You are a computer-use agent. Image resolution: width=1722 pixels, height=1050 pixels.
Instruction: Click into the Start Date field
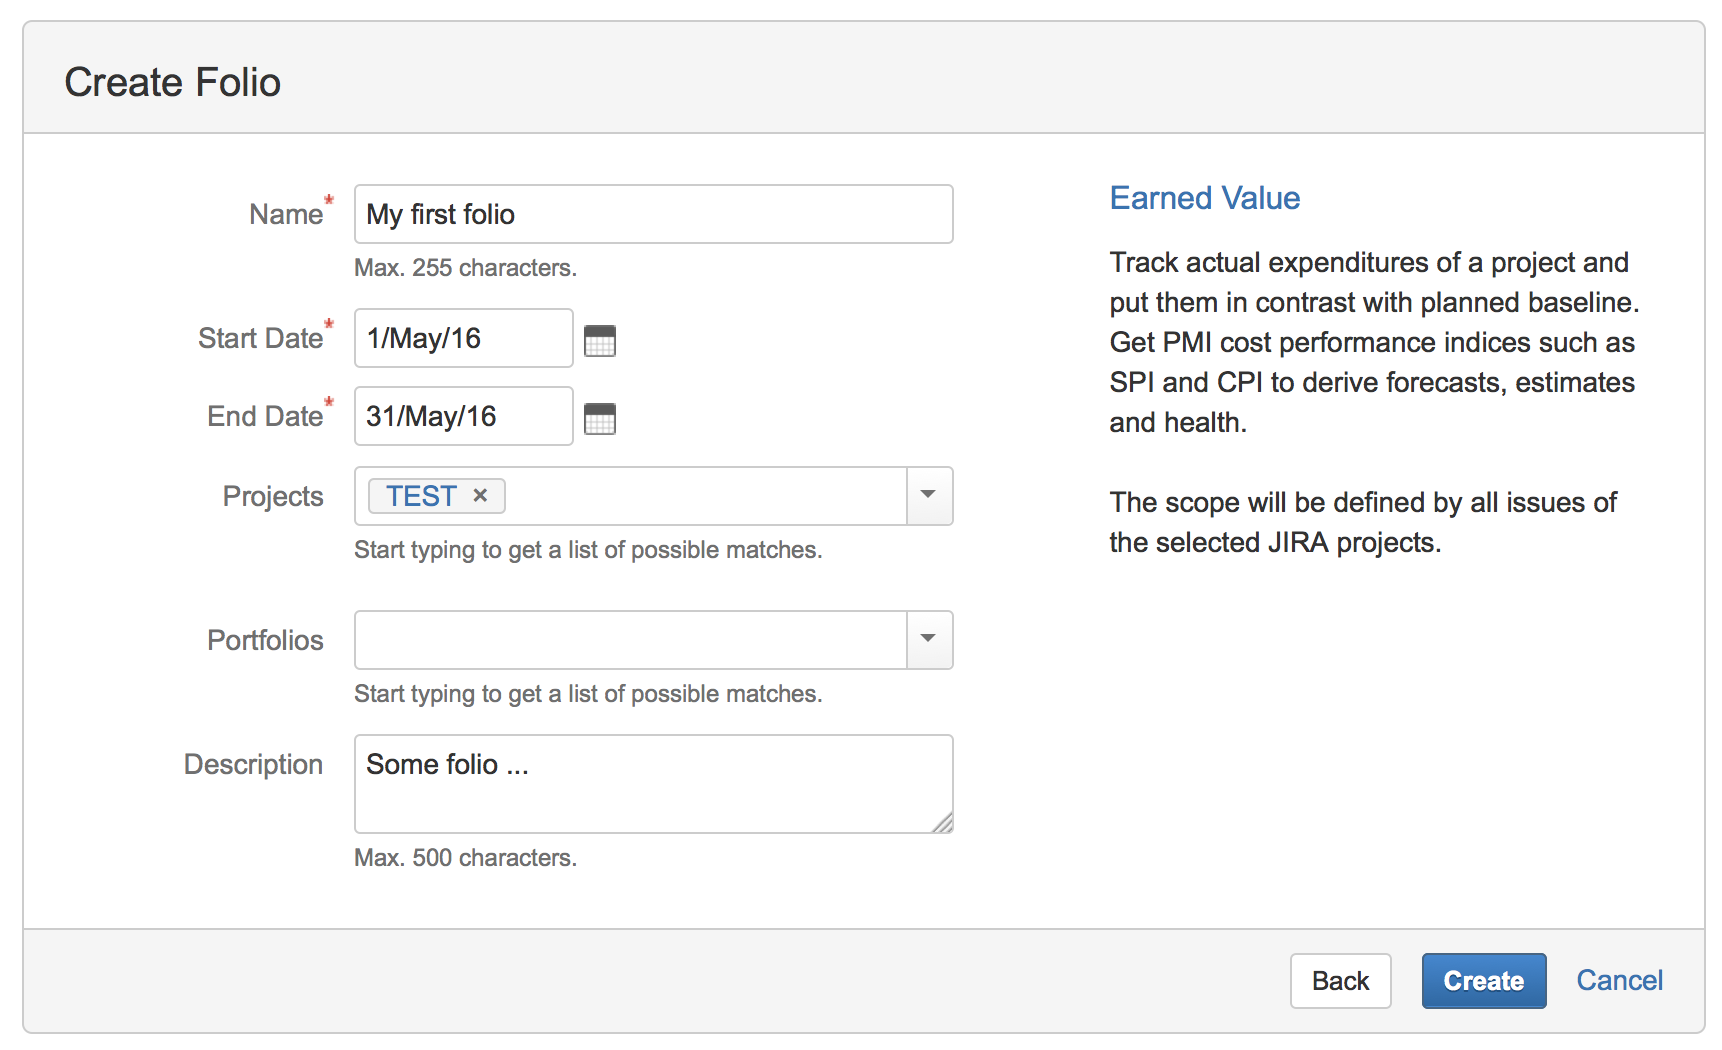(463, 338)
